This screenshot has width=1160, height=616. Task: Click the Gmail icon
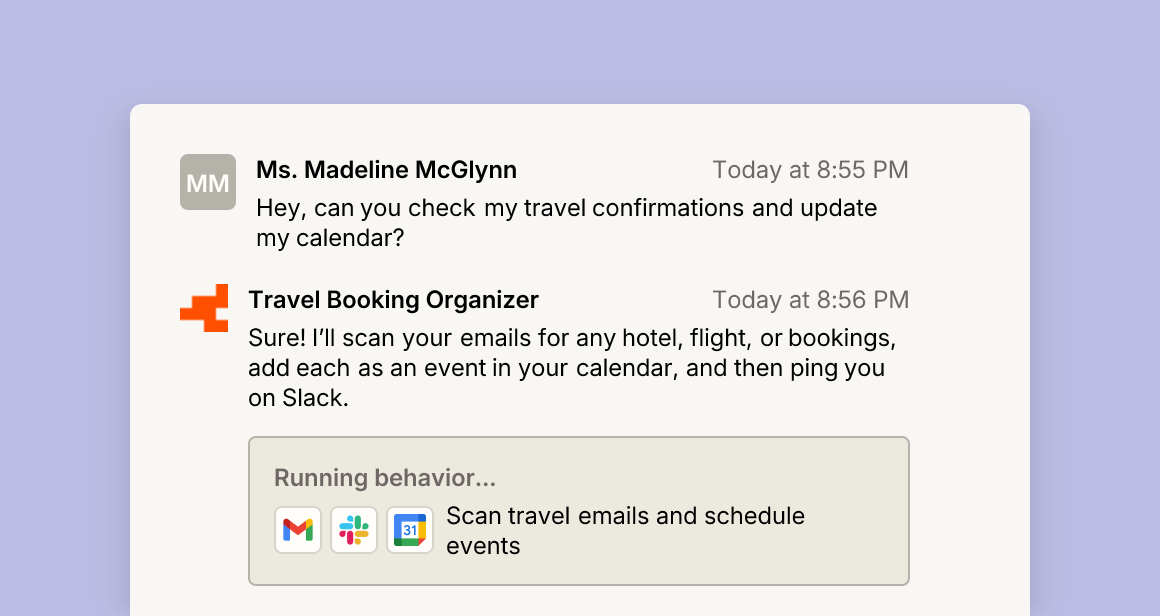tap(298, 530)
